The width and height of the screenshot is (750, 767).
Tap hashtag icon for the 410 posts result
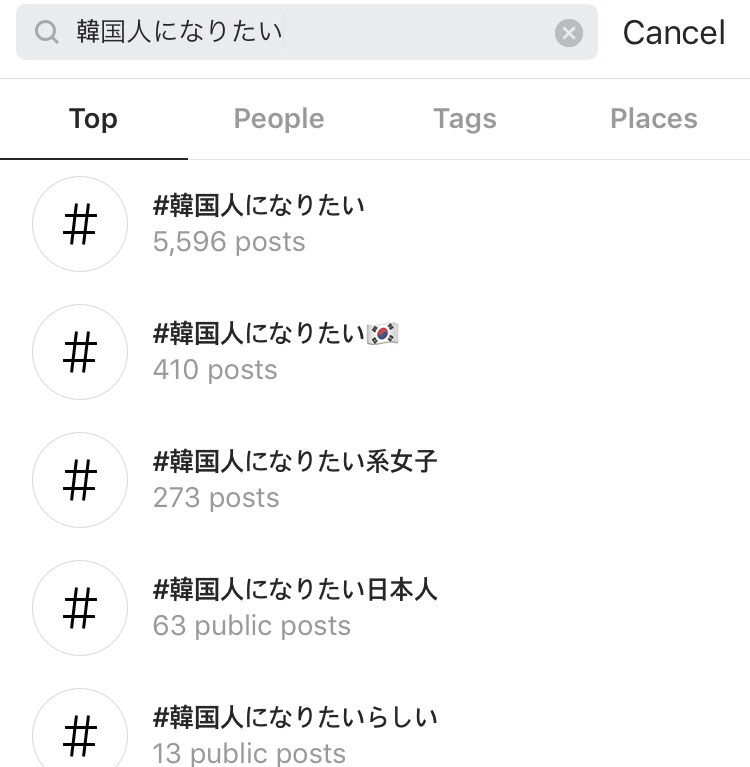tap(80, 352)
